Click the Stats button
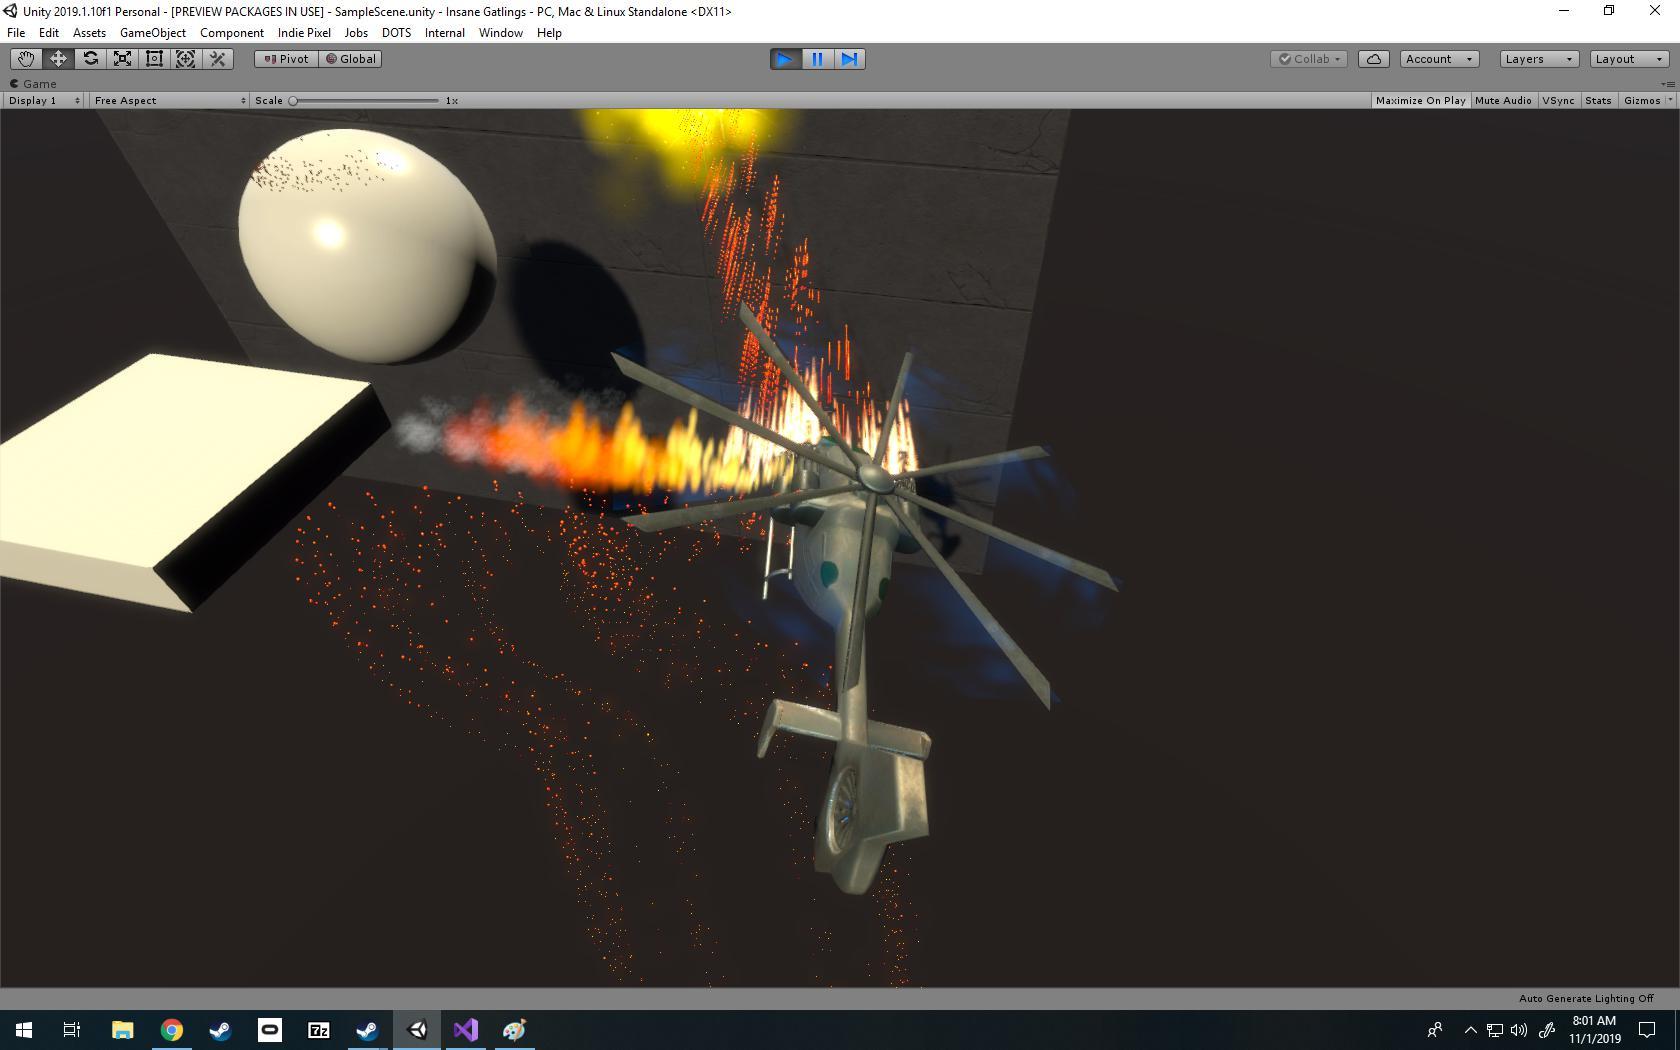The height and width of the screenshot is (1050, 1680). pyautogui.click(x=1598, y=101)
